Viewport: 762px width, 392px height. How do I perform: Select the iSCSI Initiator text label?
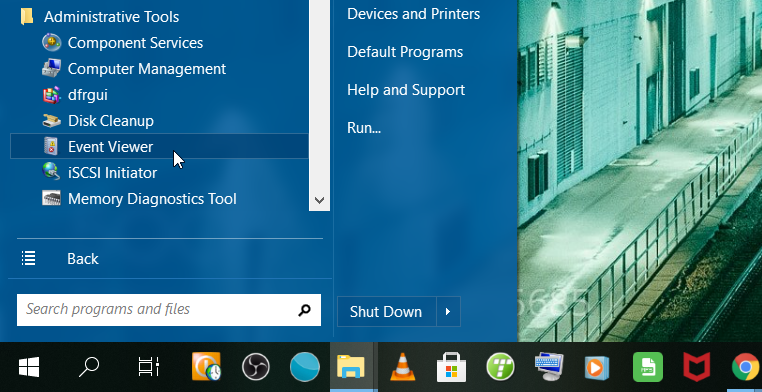point(112,172)
